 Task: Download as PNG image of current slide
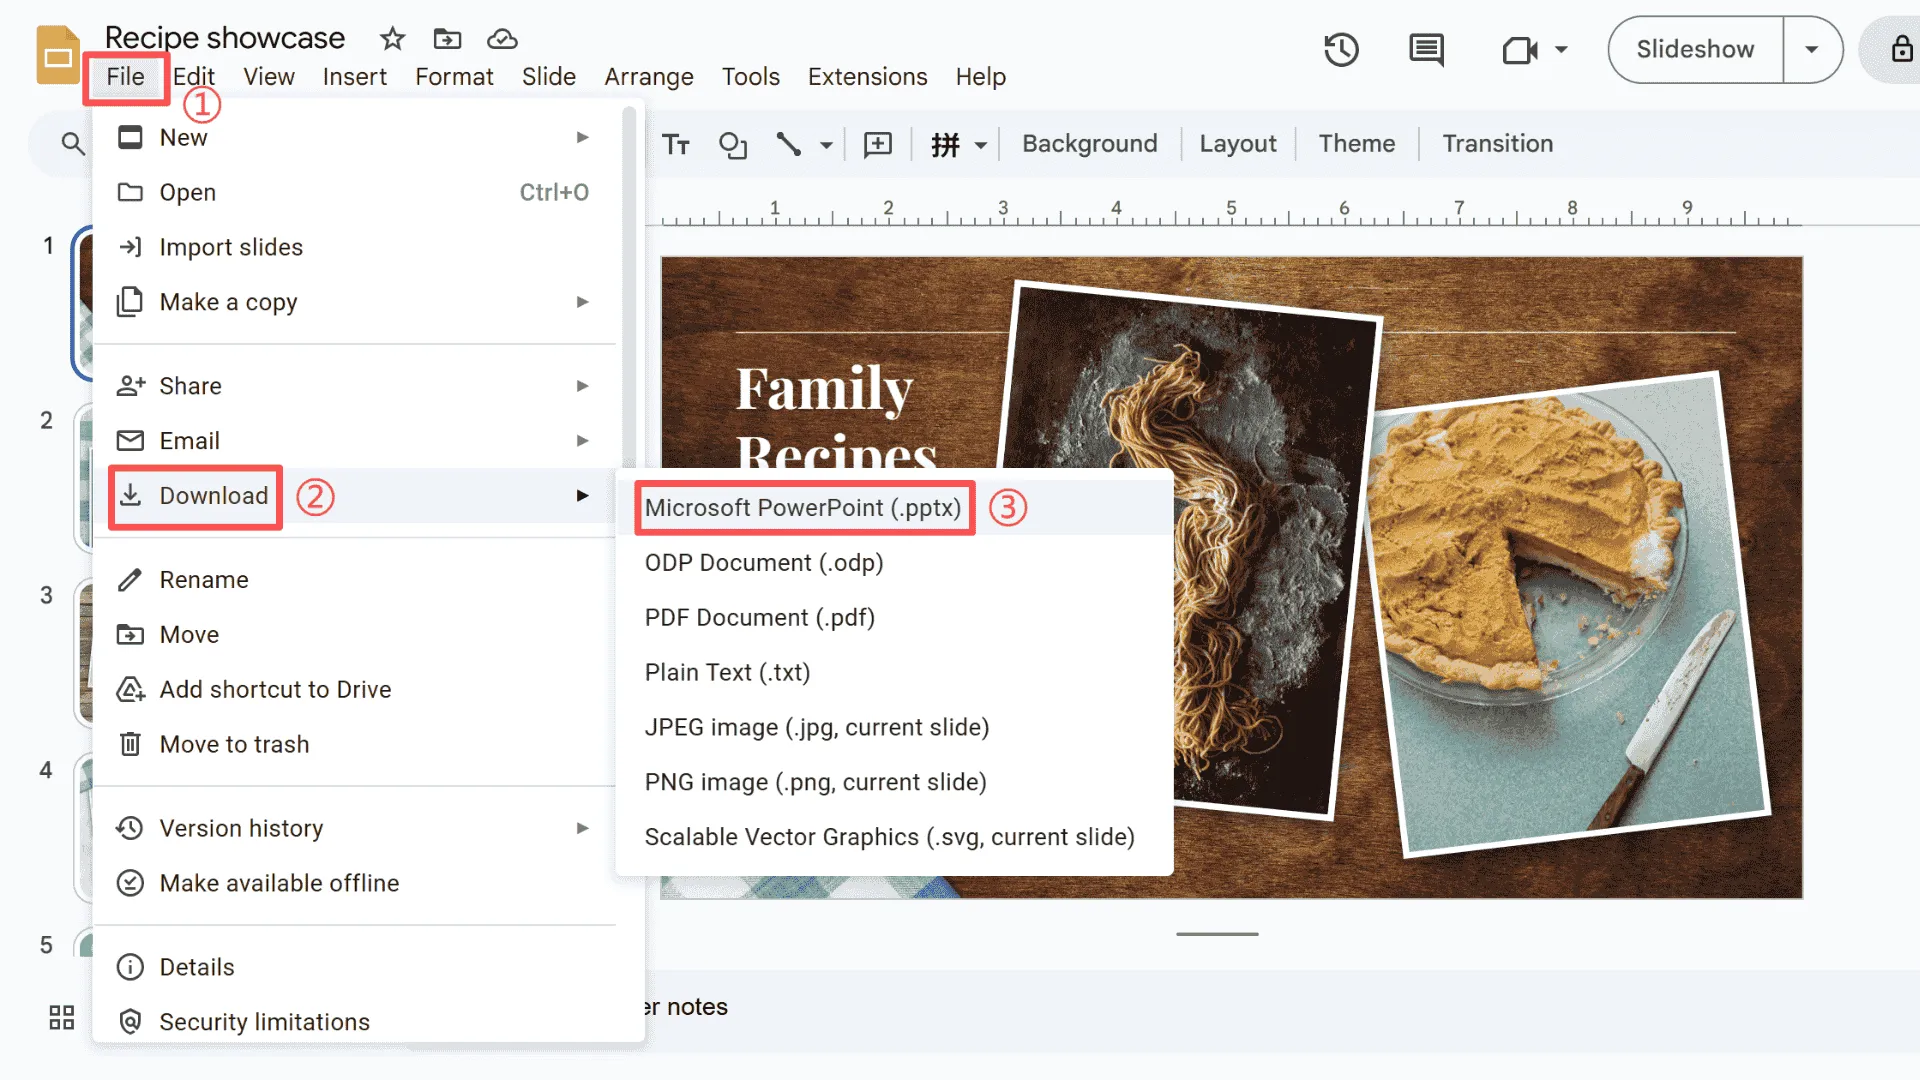click(x=894, y=783)
